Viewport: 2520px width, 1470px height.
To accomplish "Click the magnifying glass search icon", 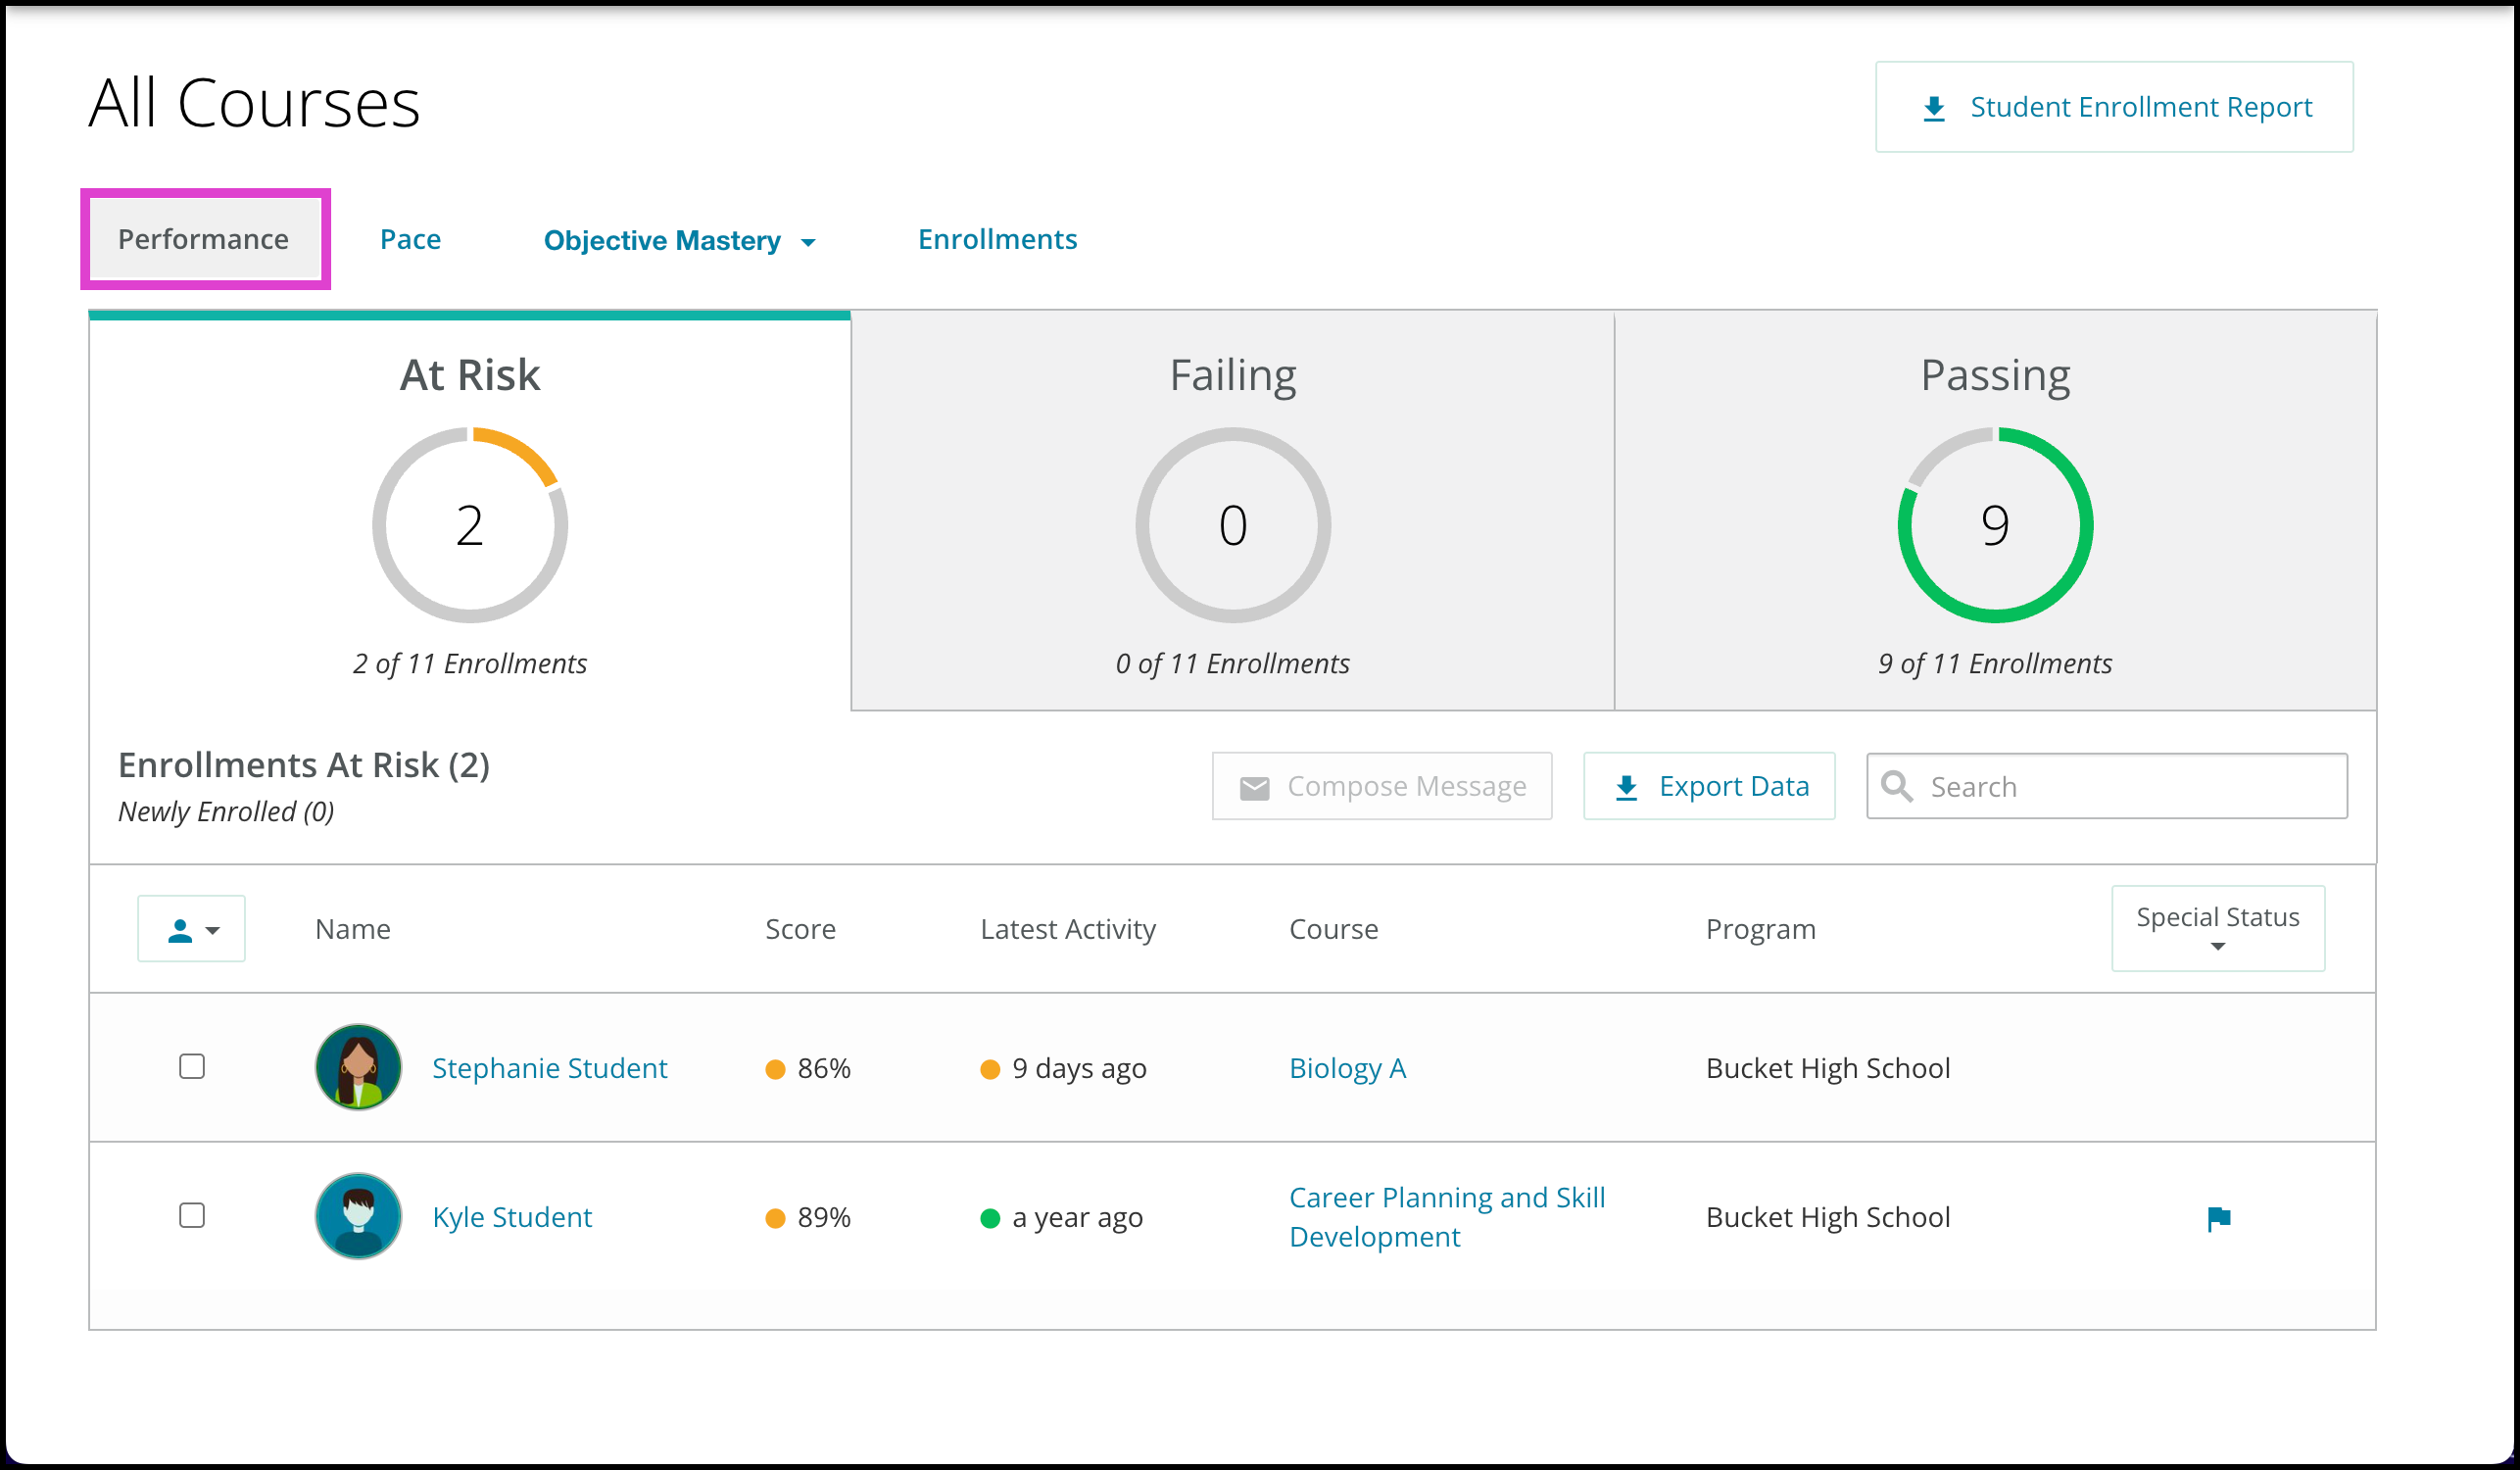I will click(x=1897, y=786).
